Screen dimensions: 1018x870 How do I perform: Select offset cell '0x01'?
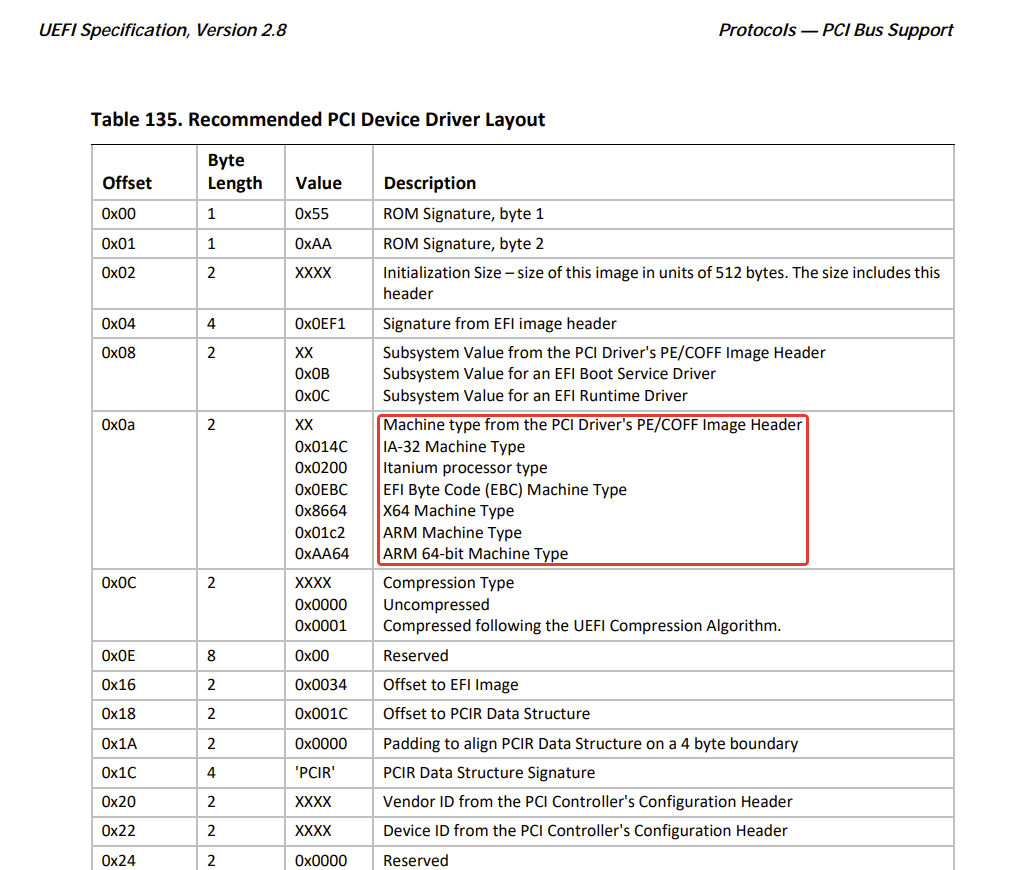pos(119,243)
